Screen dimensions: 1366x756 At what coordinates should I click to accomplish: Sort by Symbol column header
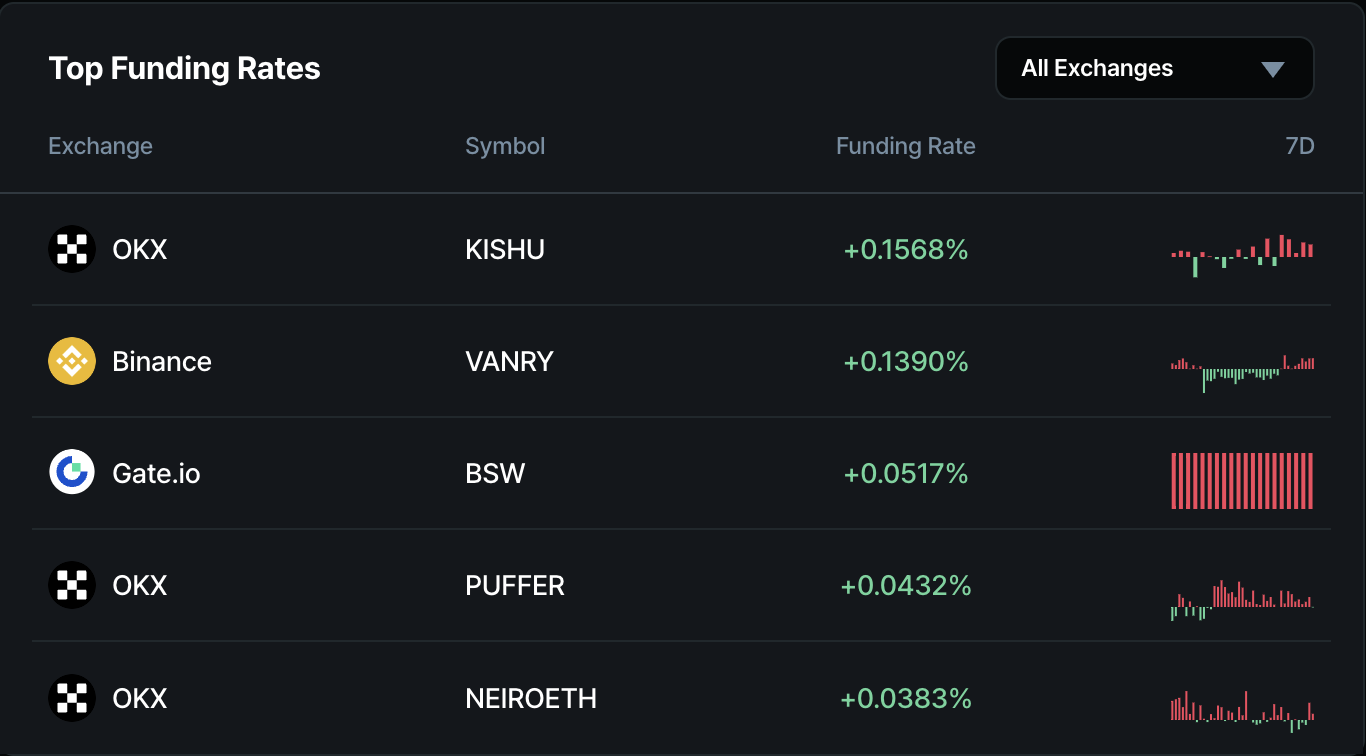[x=505, y=146]
